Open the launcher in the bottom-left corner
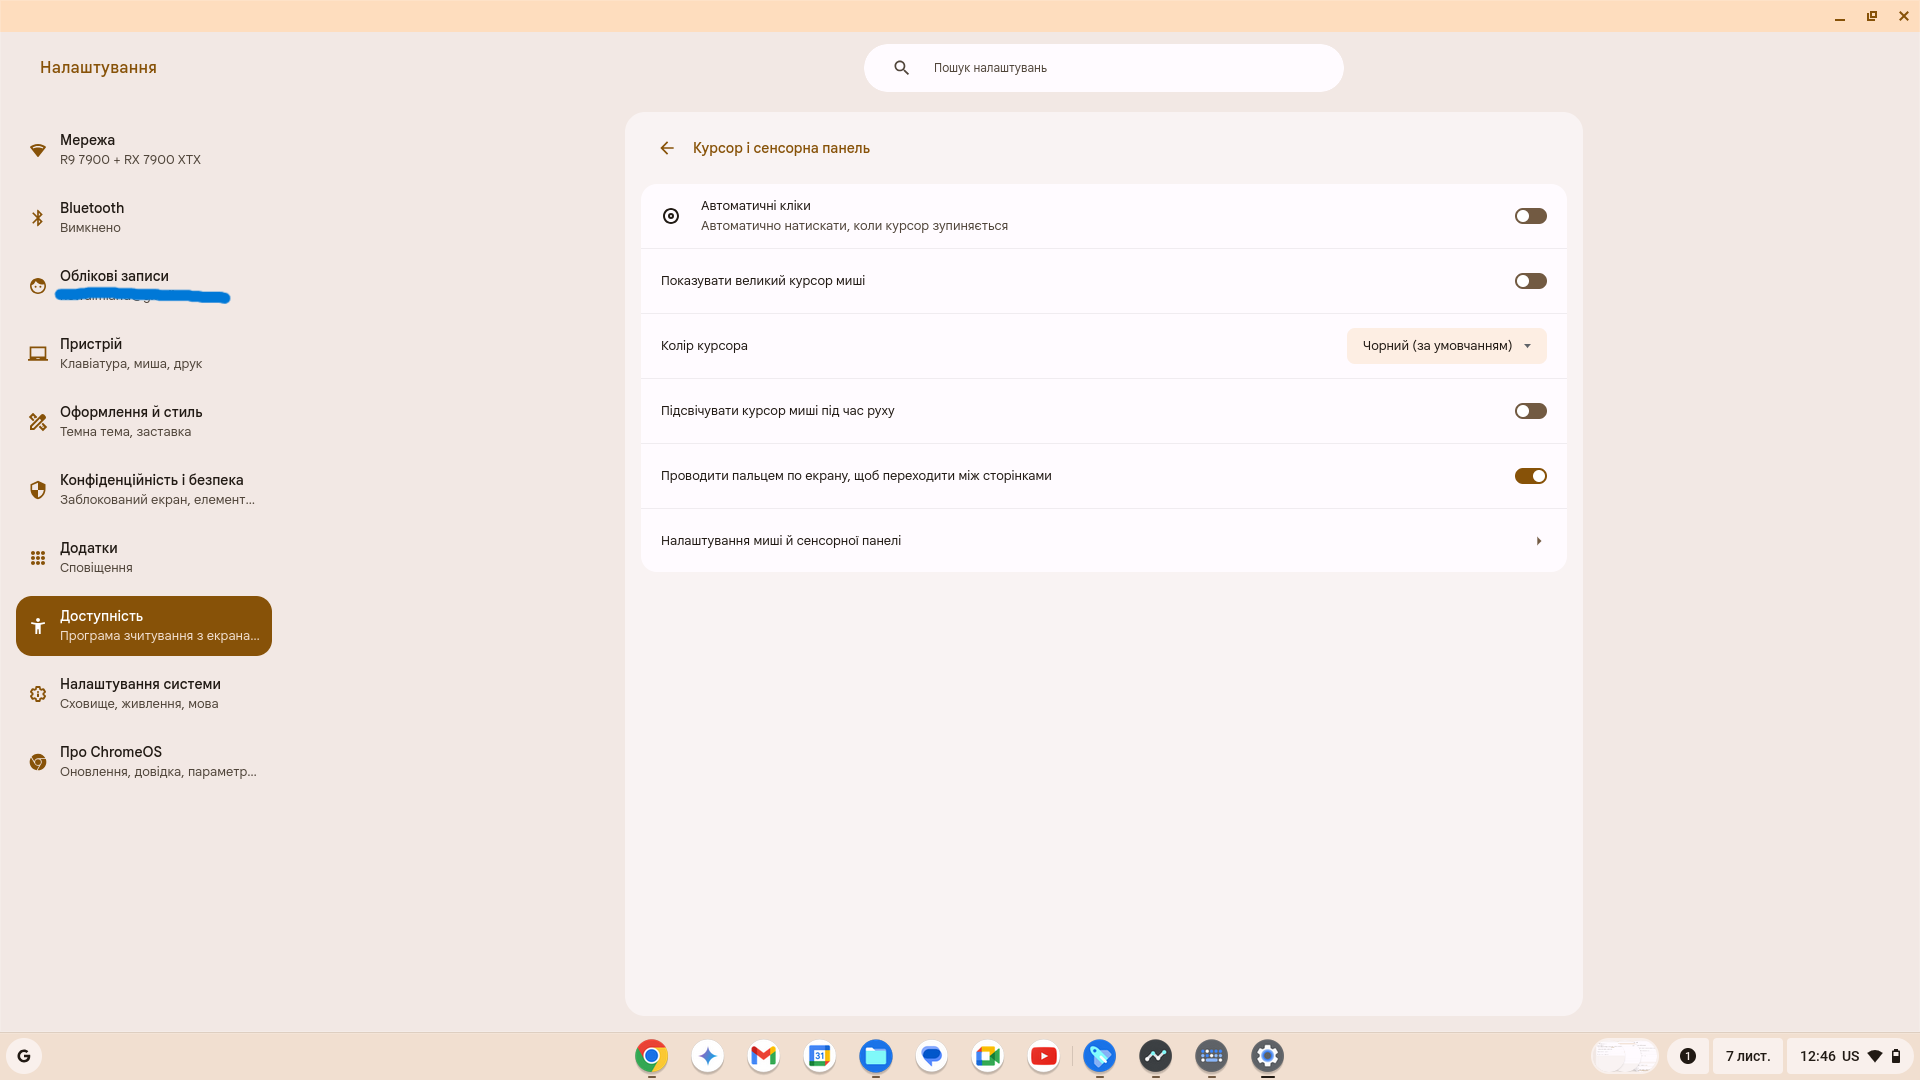 pos(24,1055)
